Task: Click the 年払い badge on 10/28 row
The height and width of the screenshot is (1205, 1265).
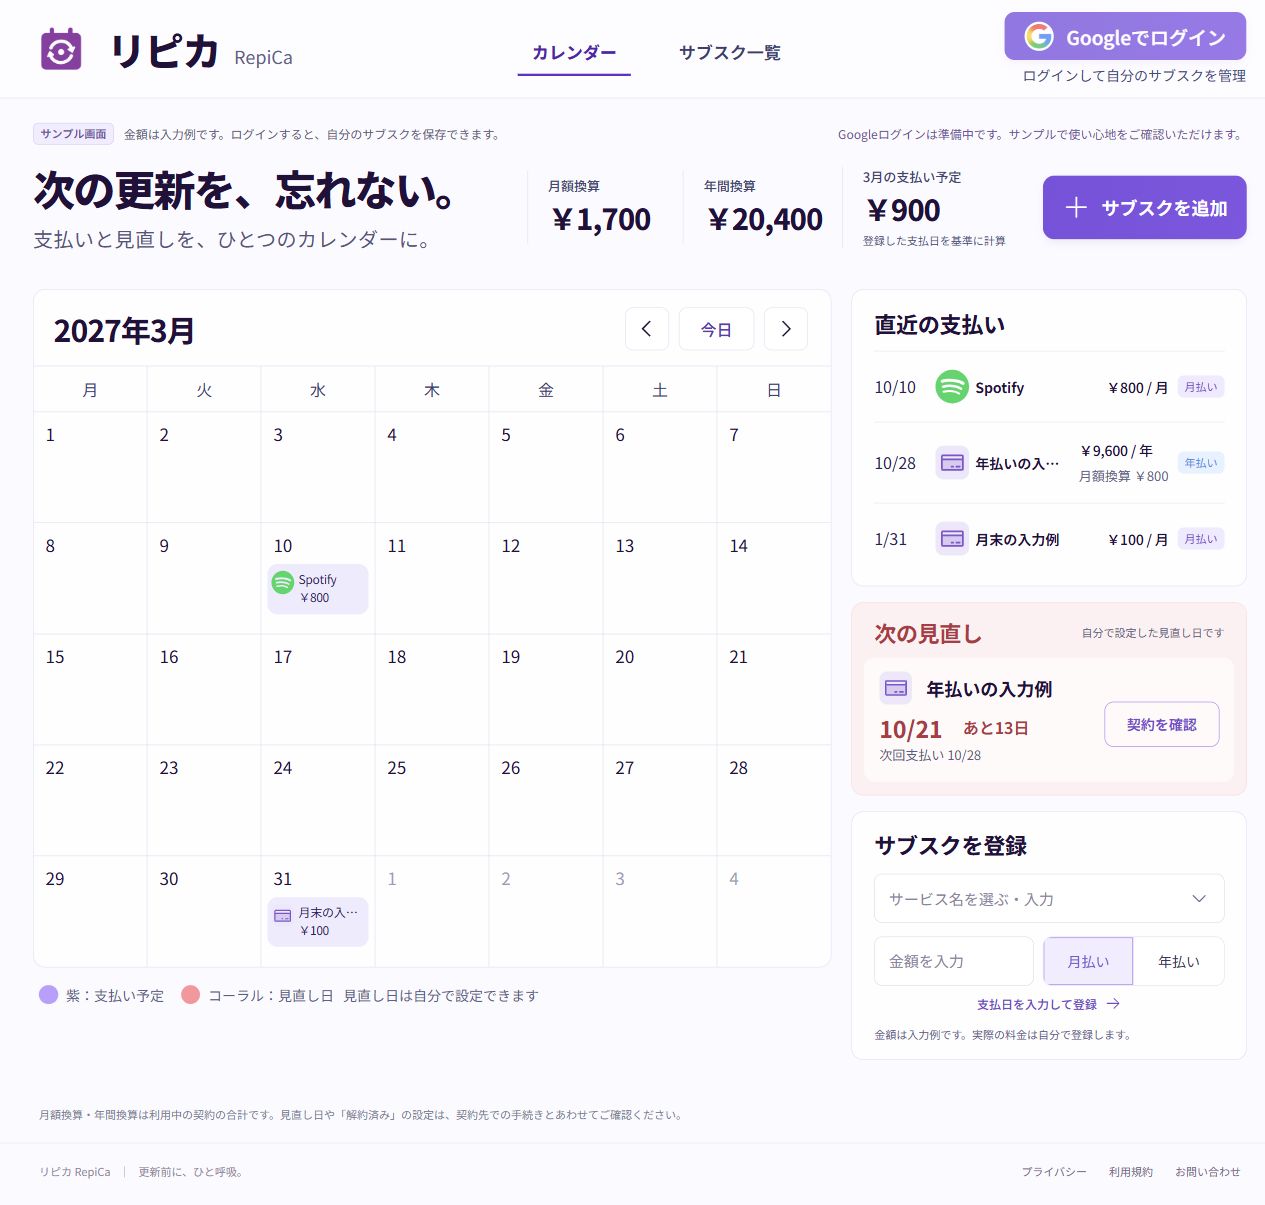Action: pos(1201,463)
